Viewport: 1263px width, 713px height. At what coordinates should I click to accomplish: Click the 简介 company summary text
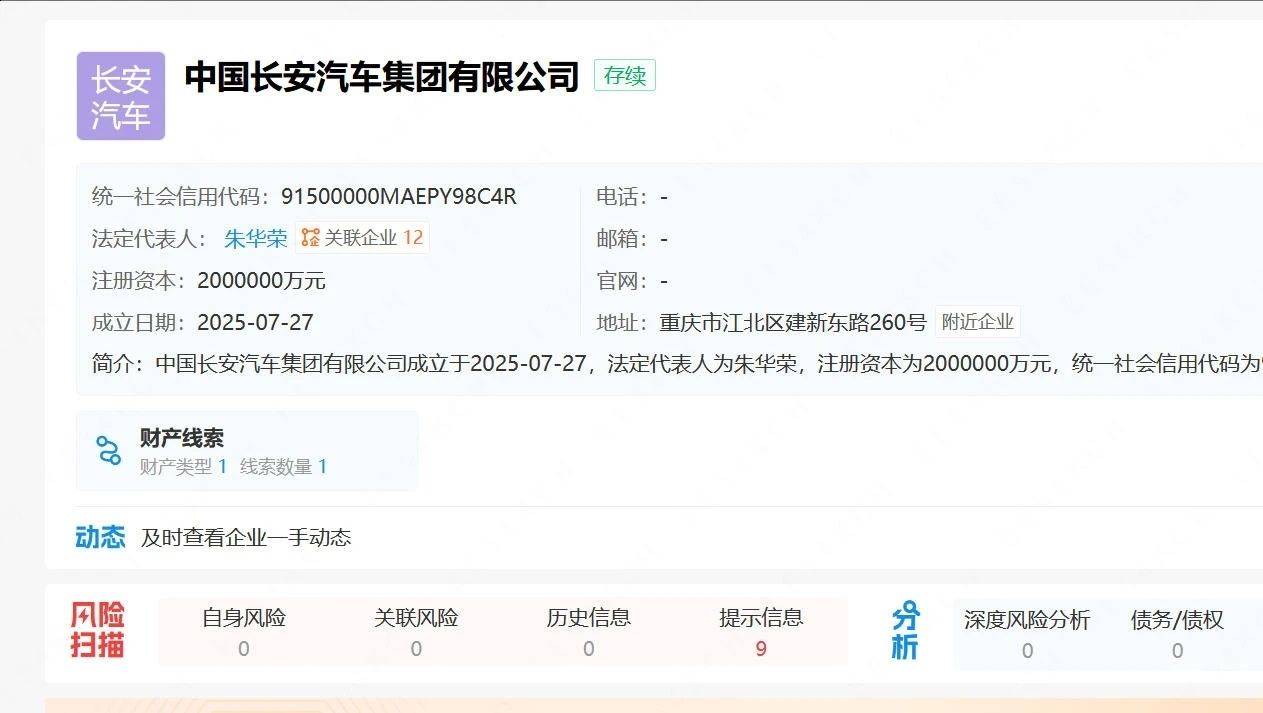coord(677,363)
